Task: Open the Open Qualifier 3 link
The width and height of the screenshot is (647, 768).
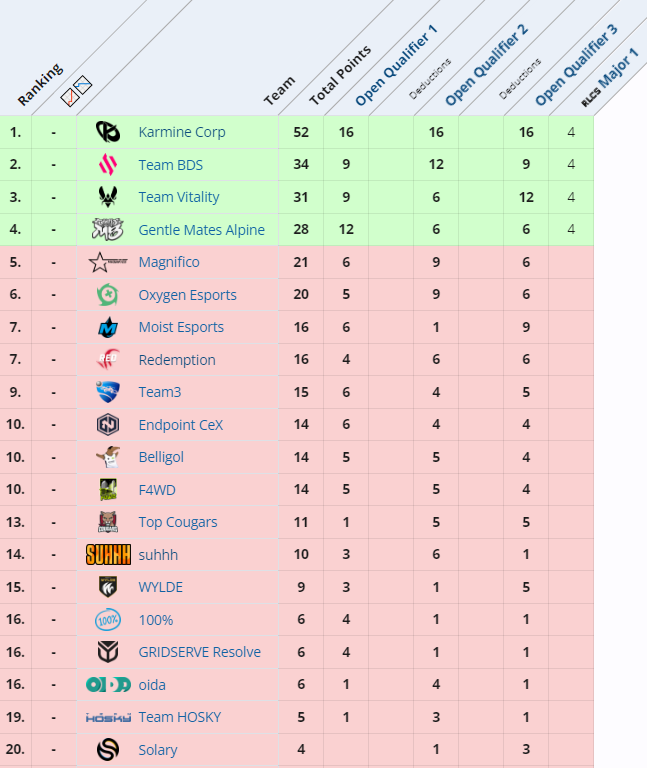Action: pos(577,66)
